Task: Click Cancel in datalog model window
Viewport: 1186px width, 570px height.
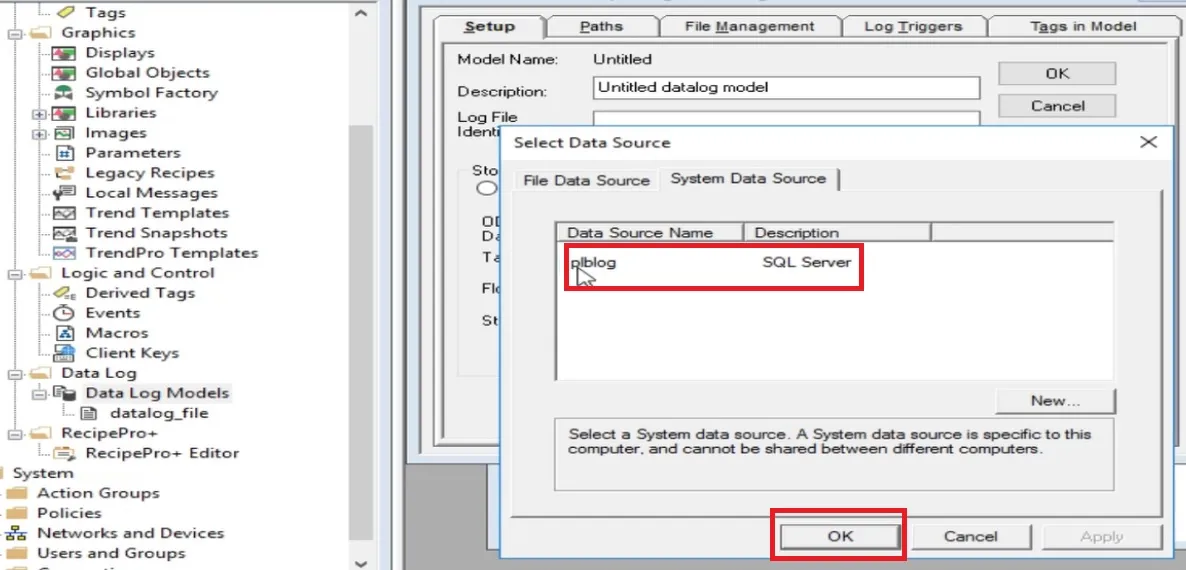Action: pyautogui.click(x=1057, y=106)
